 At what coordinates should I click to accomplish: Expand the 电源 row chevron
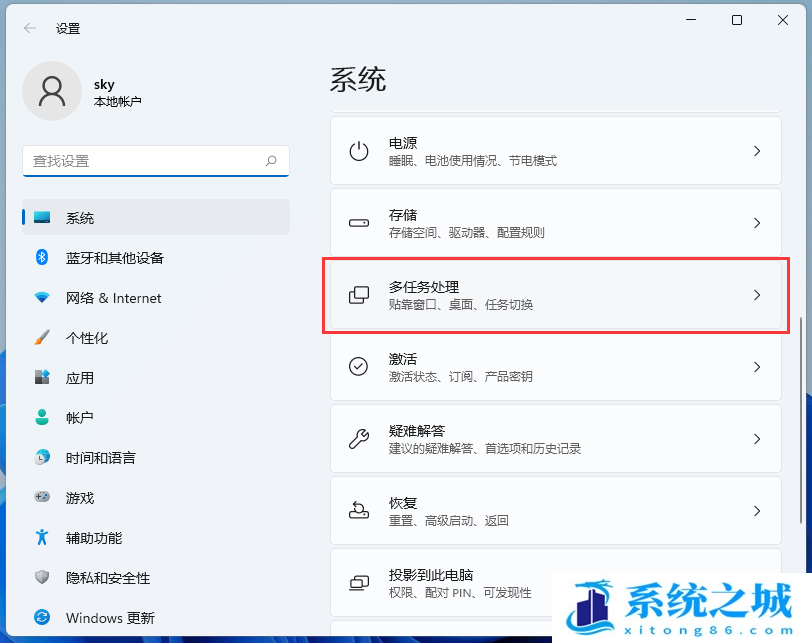coord(757,150)
